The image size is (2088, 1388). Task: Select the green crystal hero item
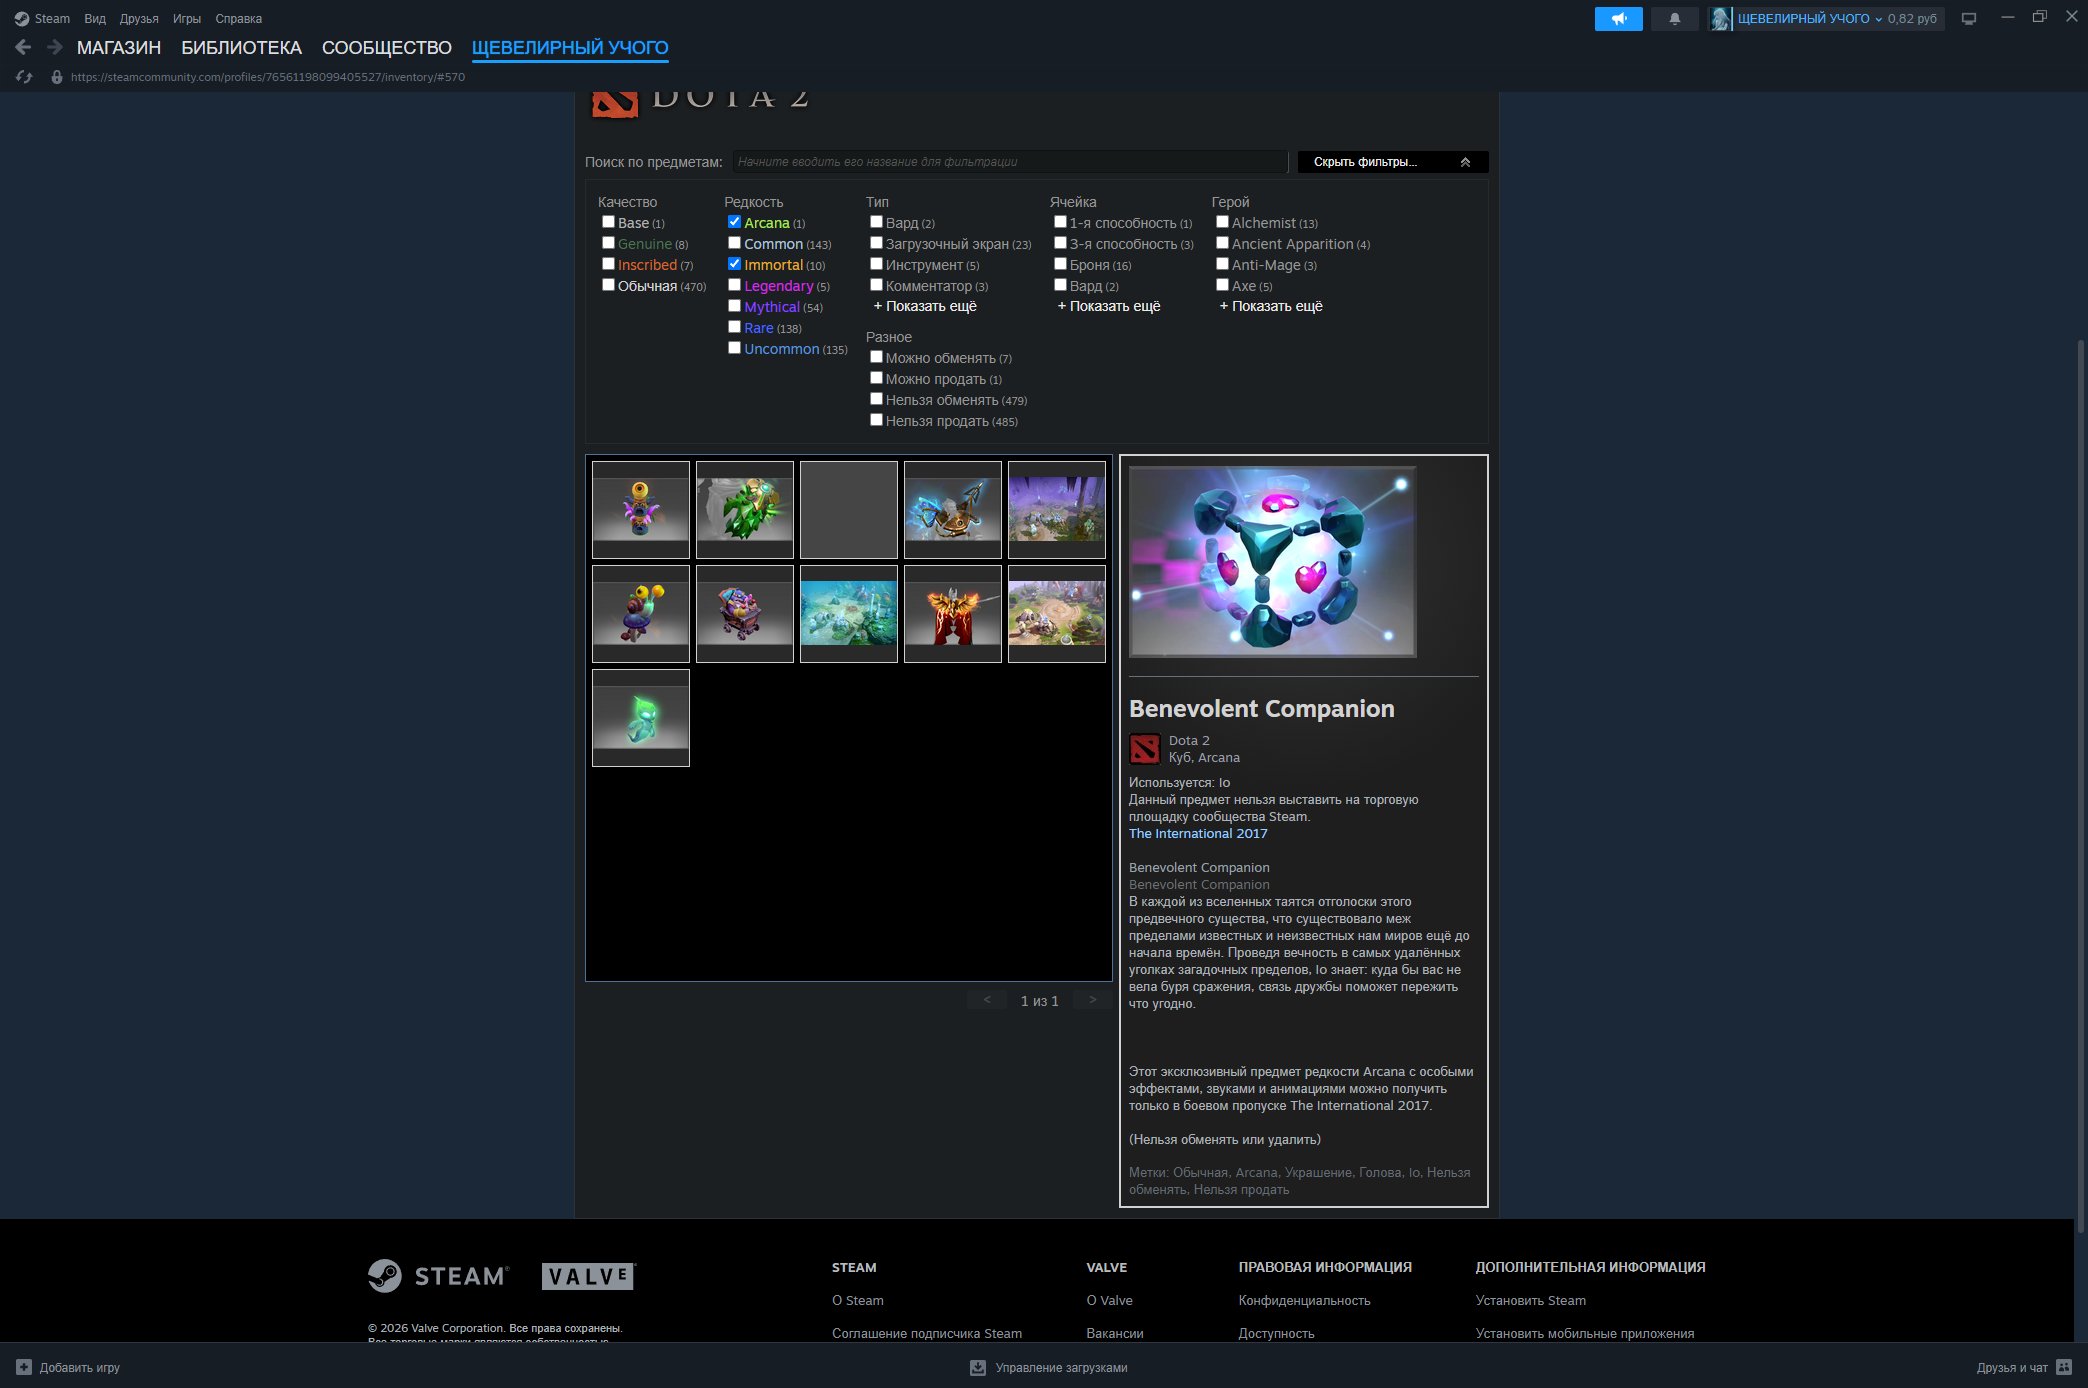pyautogui.click(x=745, y=510)
